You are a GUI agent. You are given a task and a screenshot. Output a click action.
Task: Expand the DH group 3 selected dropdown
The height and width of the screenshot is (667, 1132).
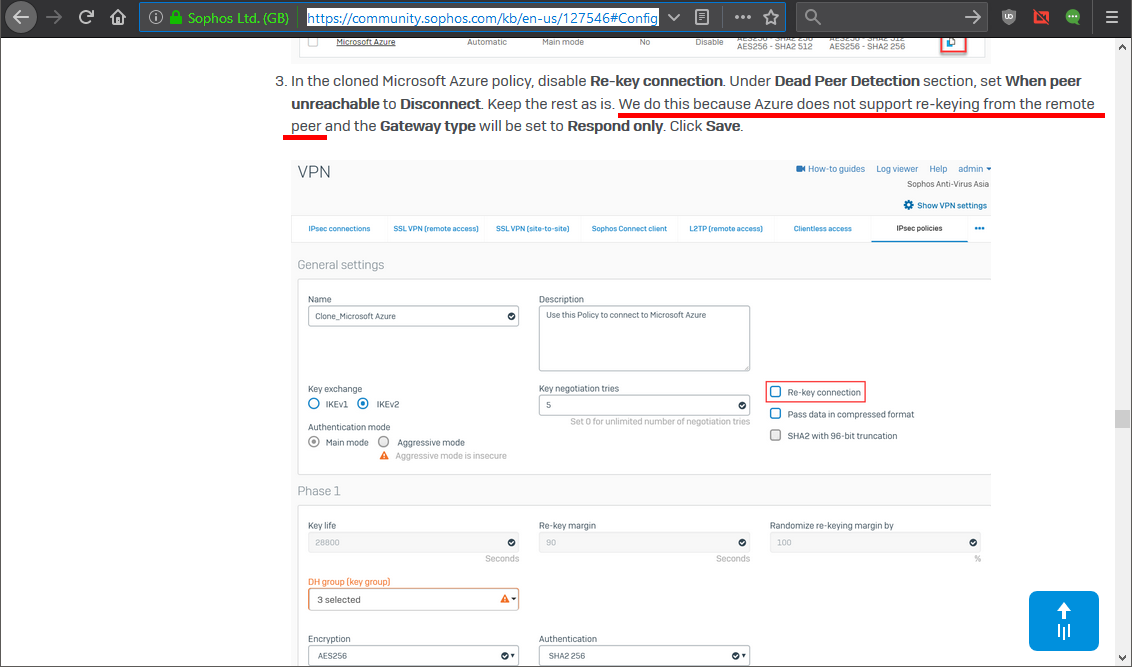coord(413,599)
